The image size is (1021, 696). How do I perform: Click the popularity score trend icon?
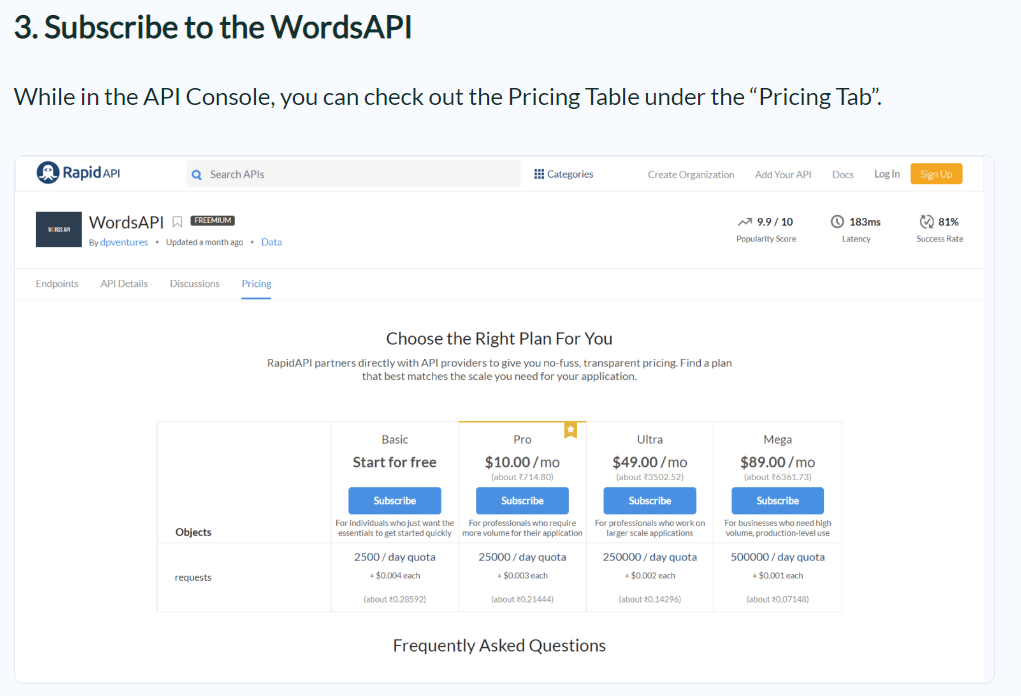[744, 222]
